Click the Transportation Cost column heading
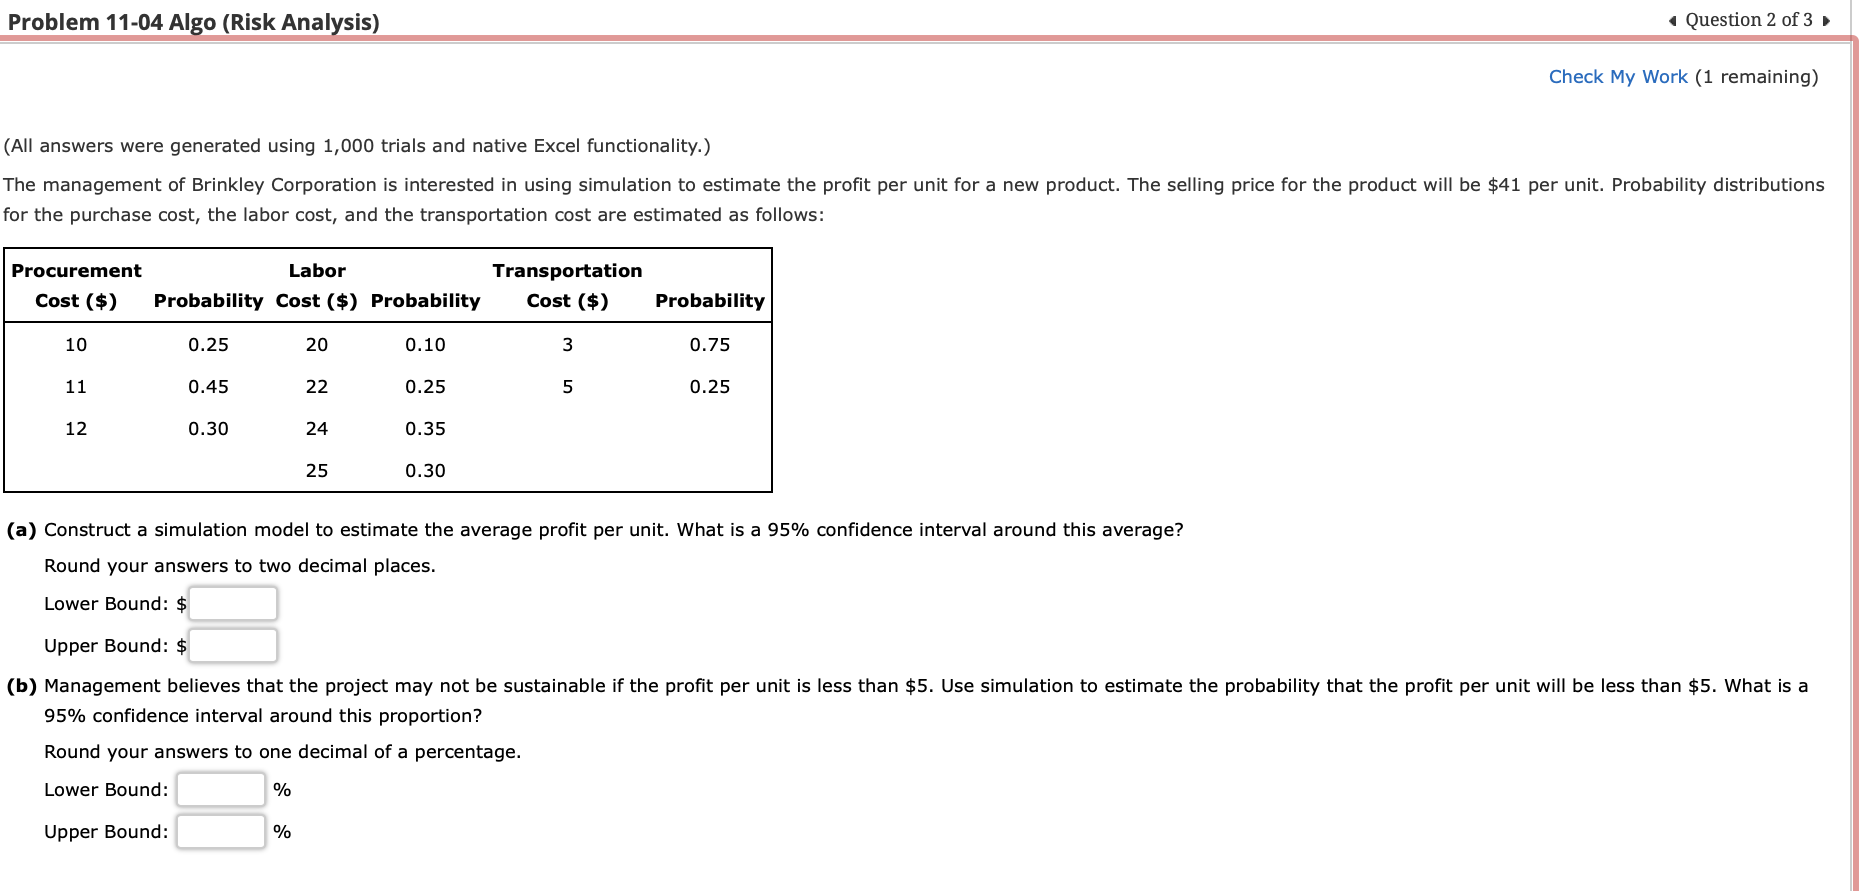Image resolution: width=1871 pixels, height=891 pixels. pos(567,285)
